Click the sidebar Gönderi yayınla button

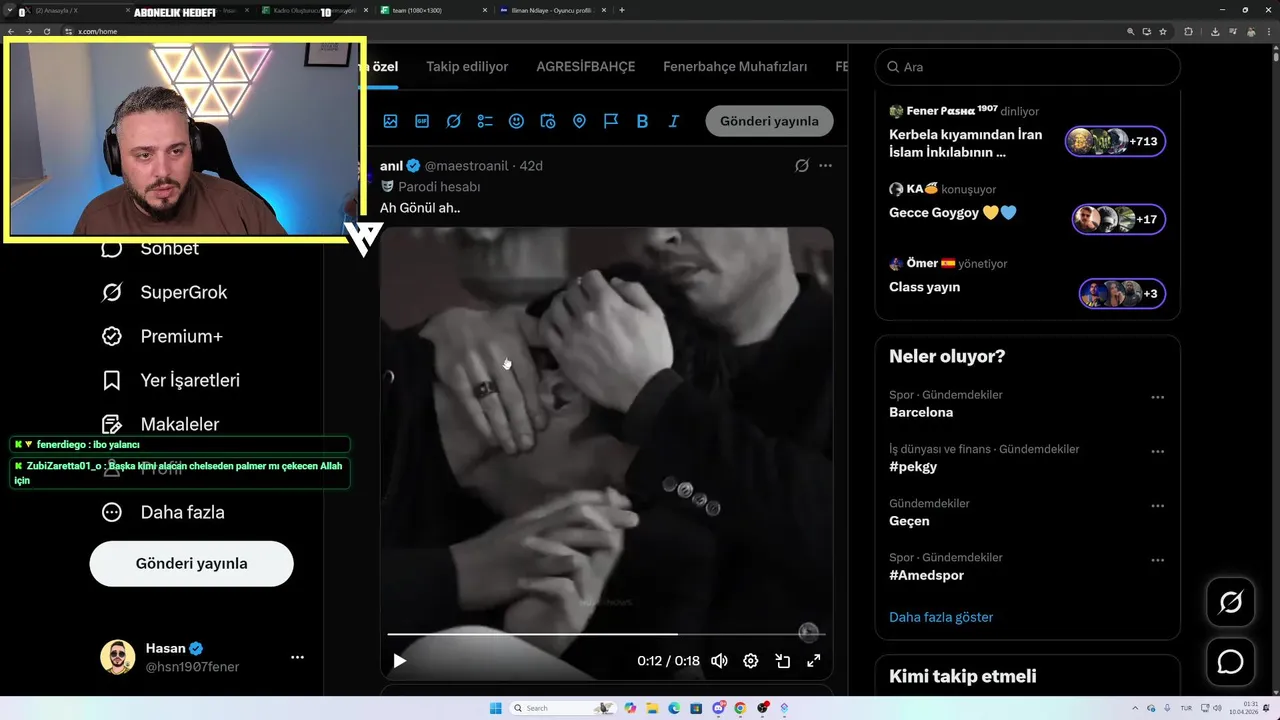[191, 563]
